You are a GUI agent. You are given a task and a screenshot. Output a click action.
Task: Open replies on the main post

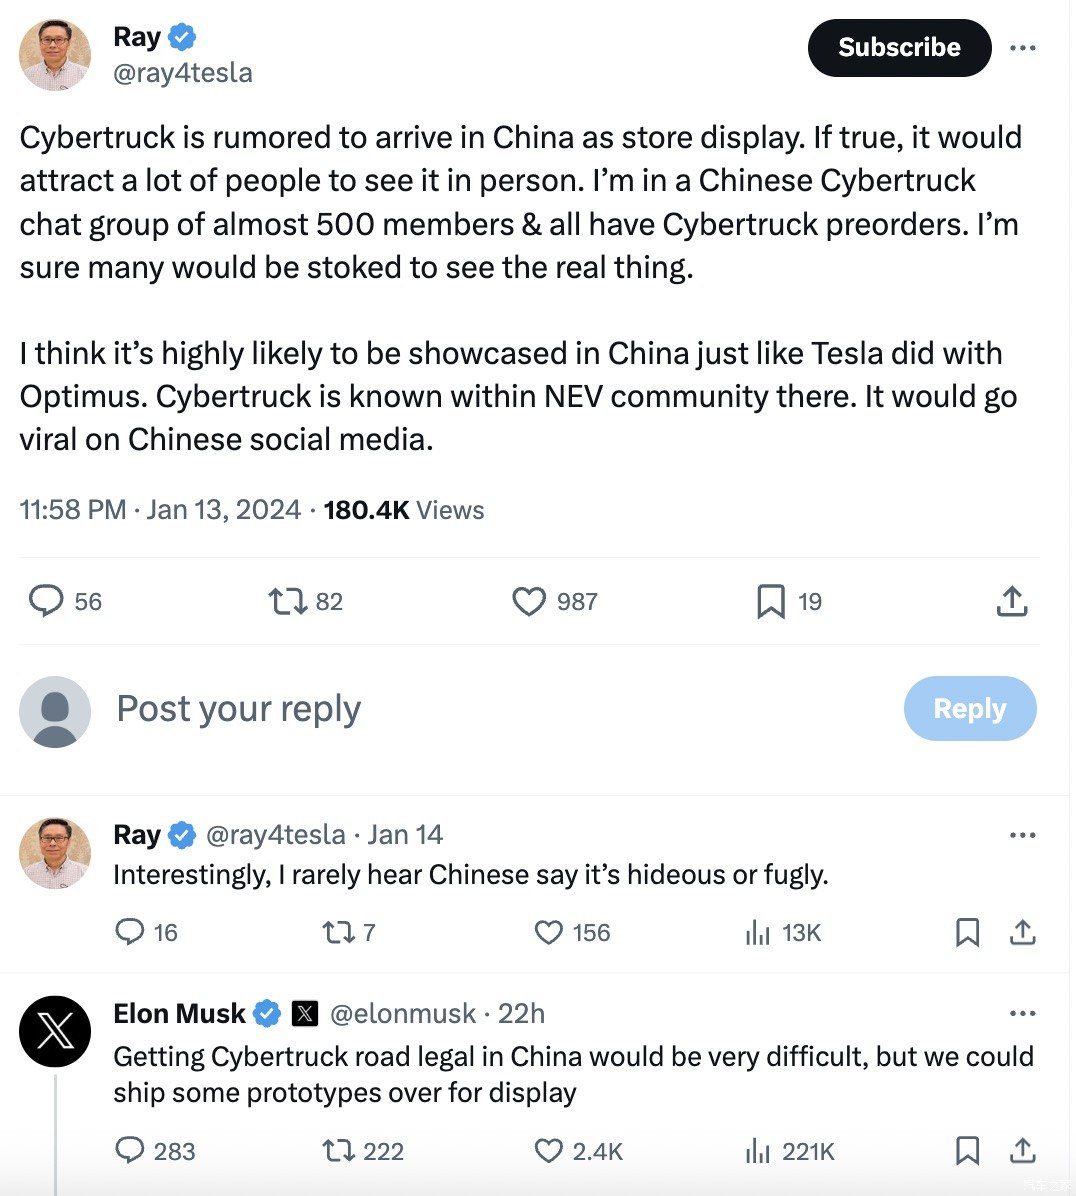point(46,601)
